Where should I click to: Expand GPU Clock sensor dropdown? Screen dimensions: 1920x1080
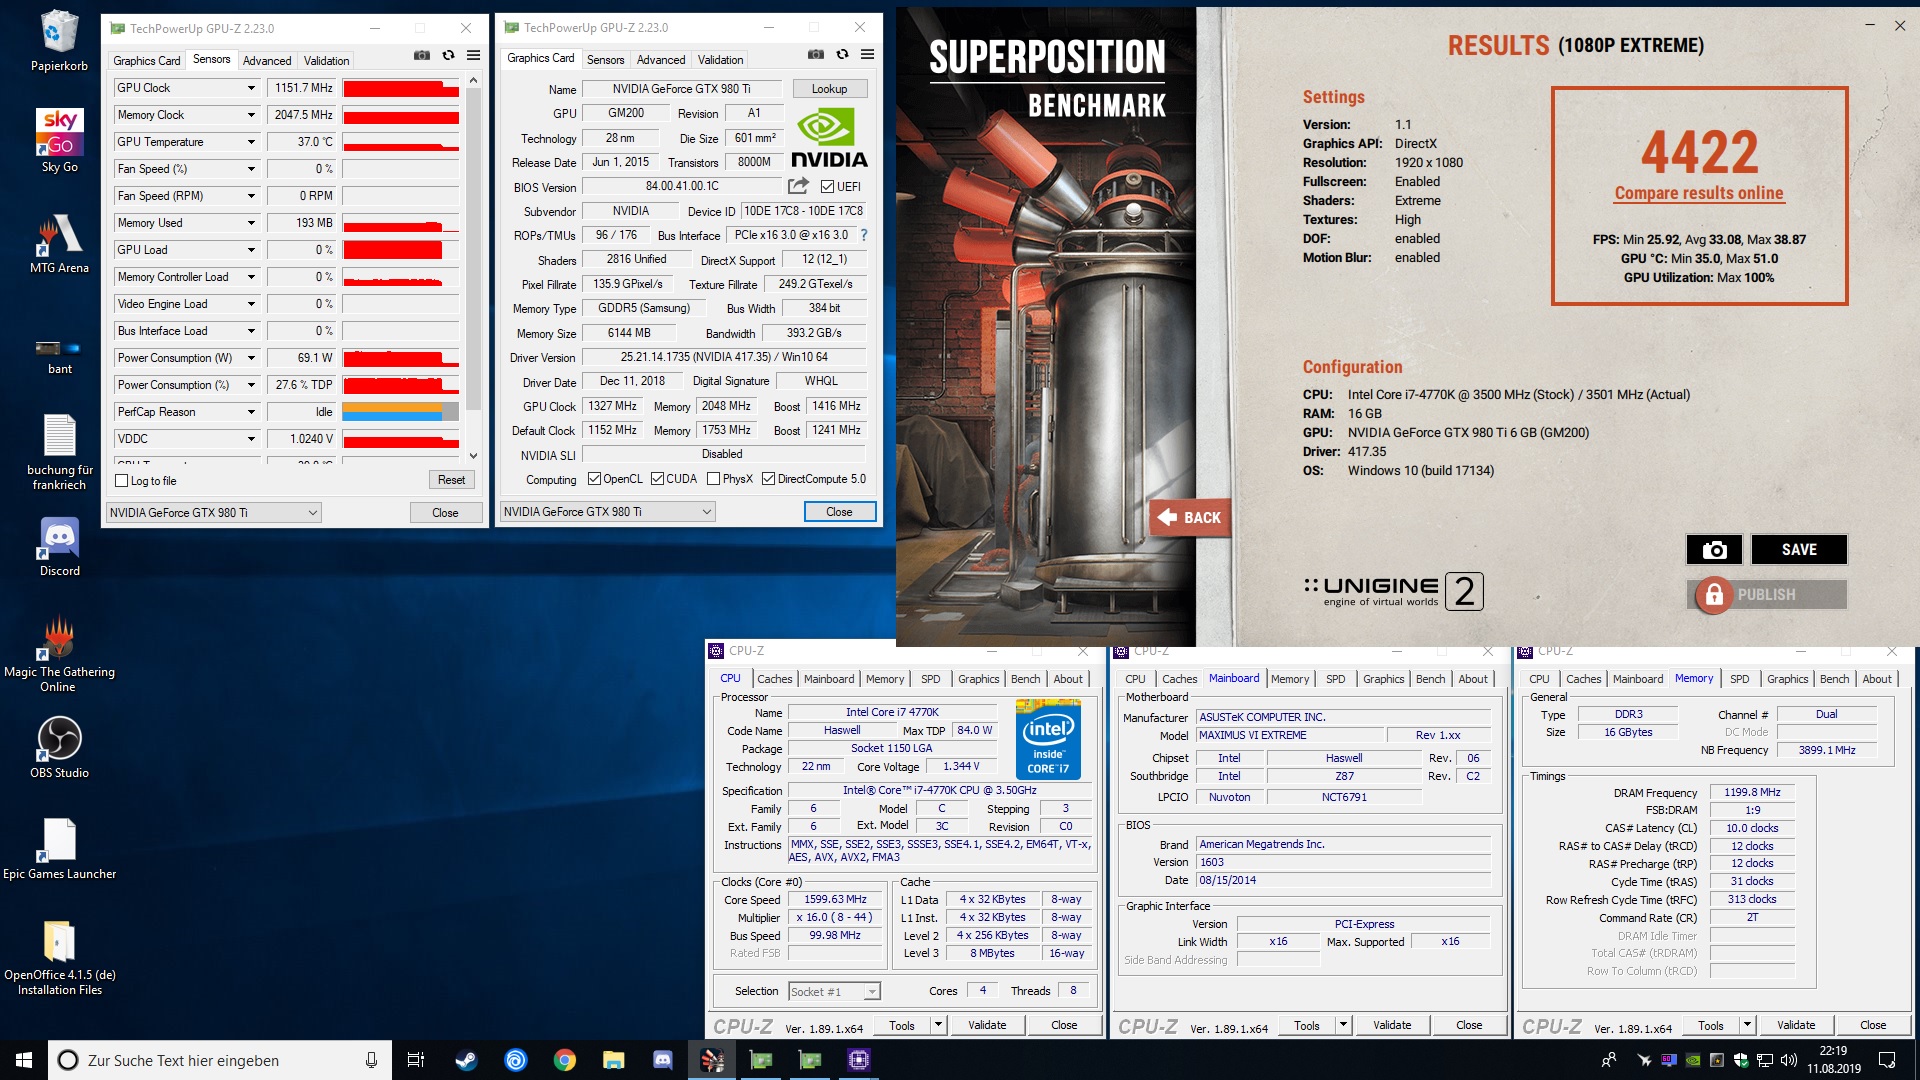click(x=251, y=88)
